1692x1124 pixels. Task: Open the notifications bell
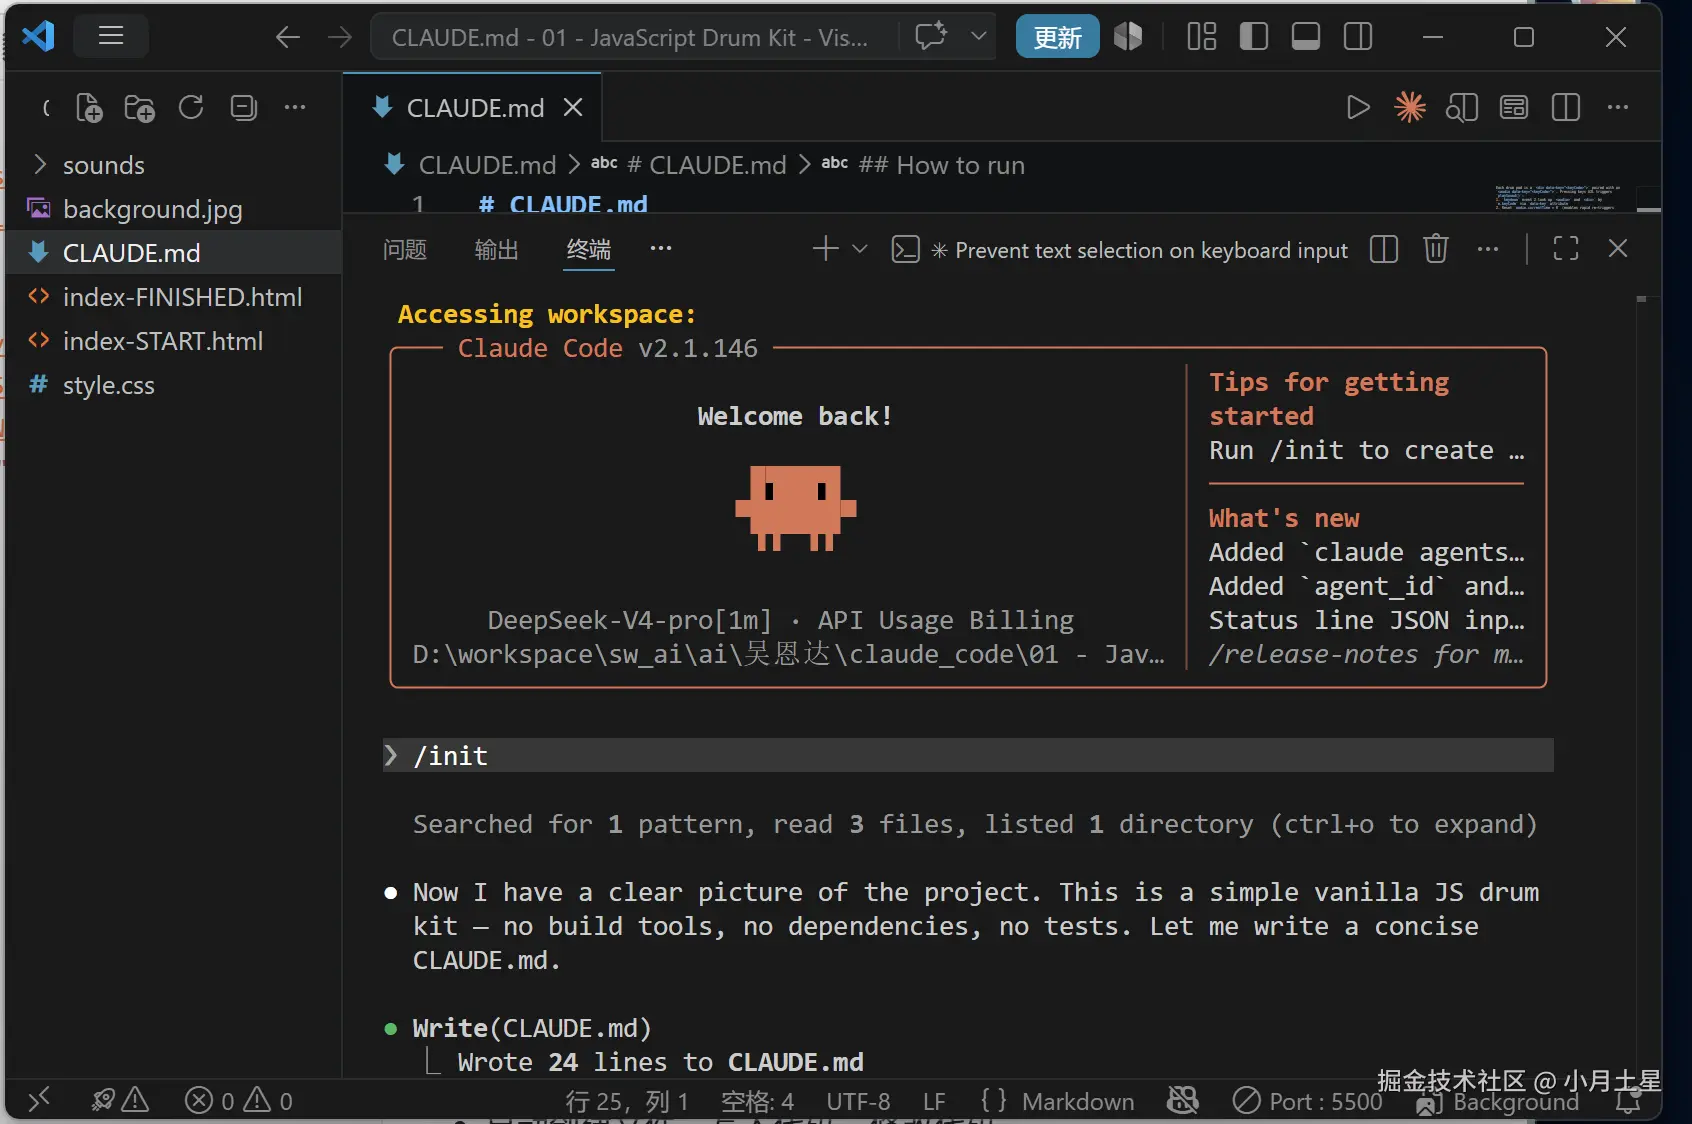pos(1628,1102)
